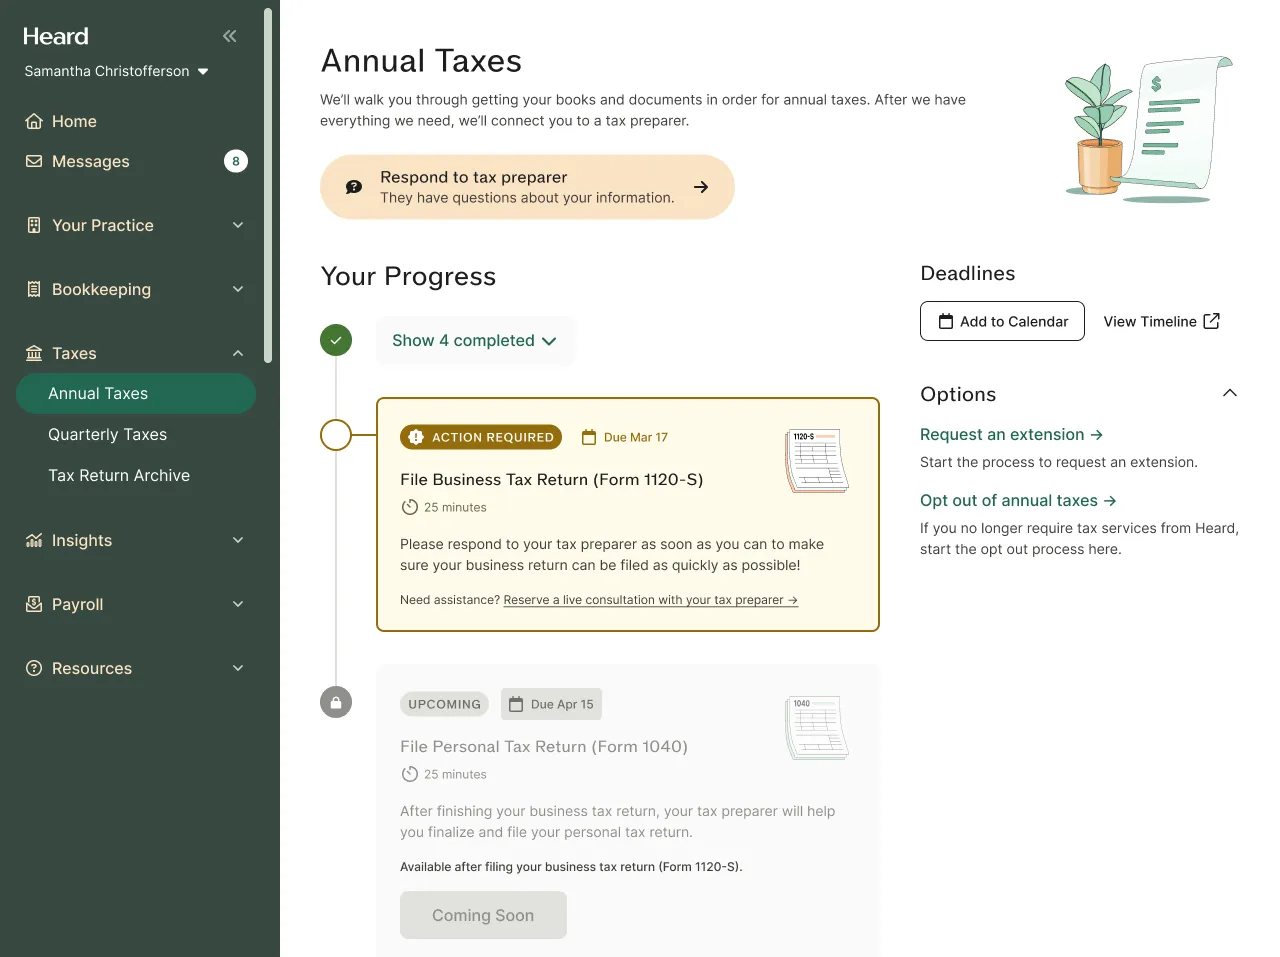Click File Personal Tax Return (Form 1040) title
Viewport: 1280px width, 957px height.
pyautogui.click(x=544, y=747)
